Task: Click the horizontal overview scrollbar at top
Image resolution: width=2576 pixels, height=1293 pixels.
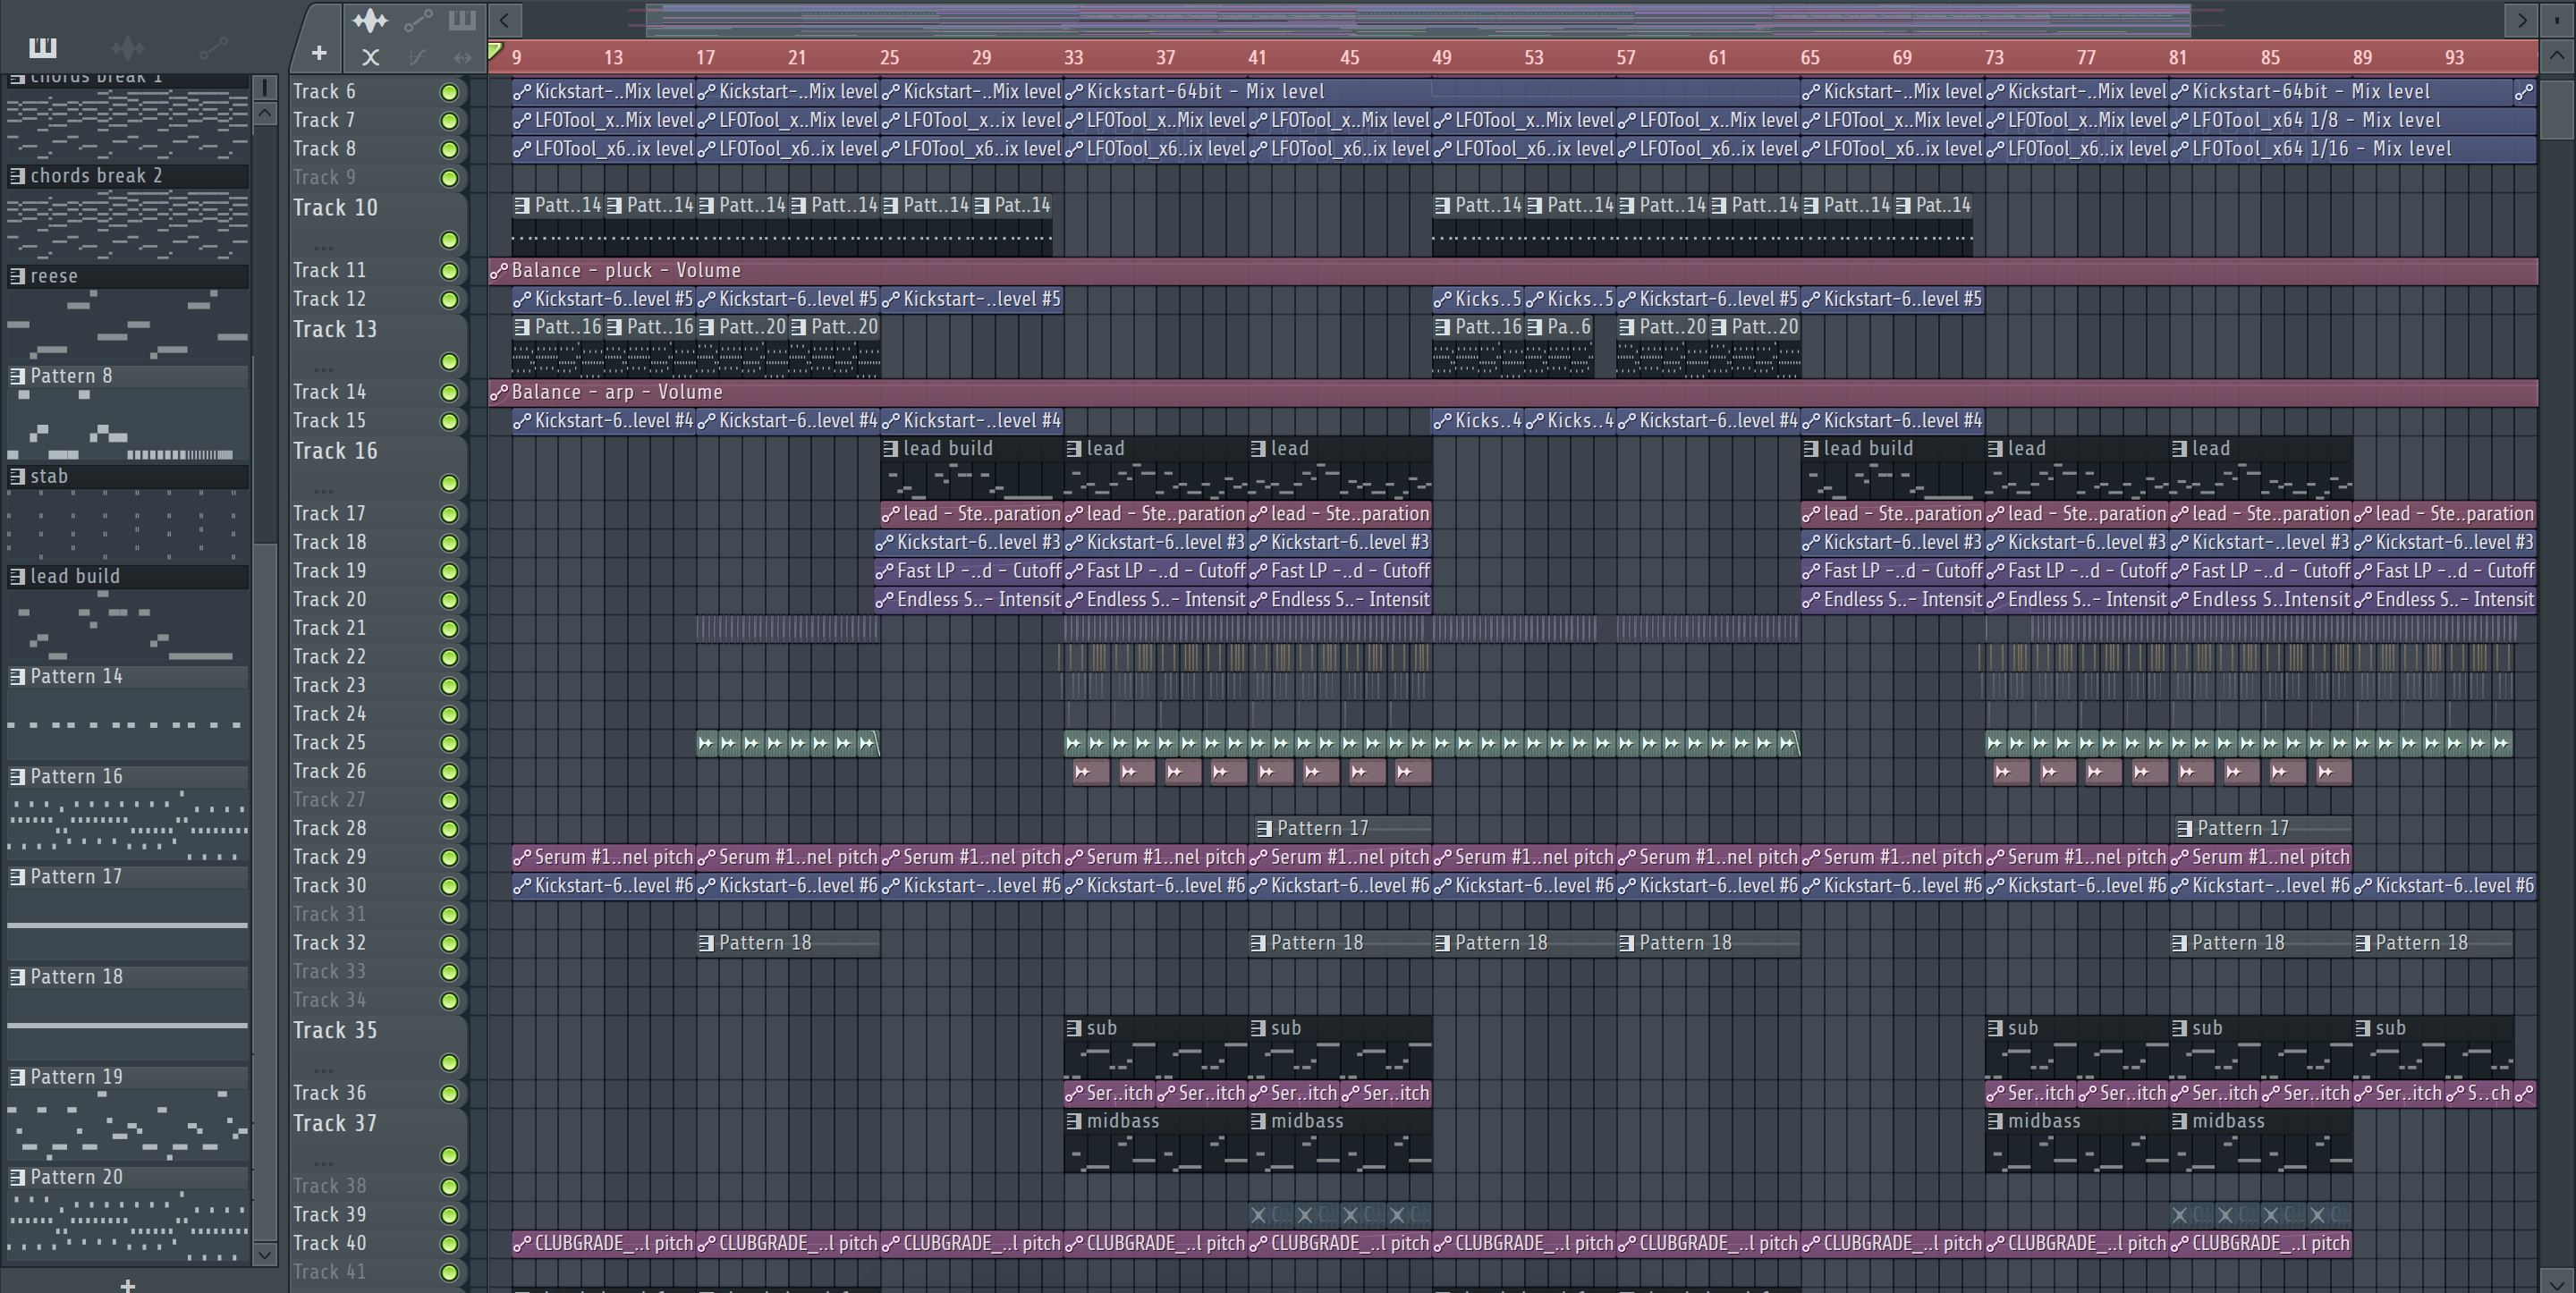Action: point(1419,19)
